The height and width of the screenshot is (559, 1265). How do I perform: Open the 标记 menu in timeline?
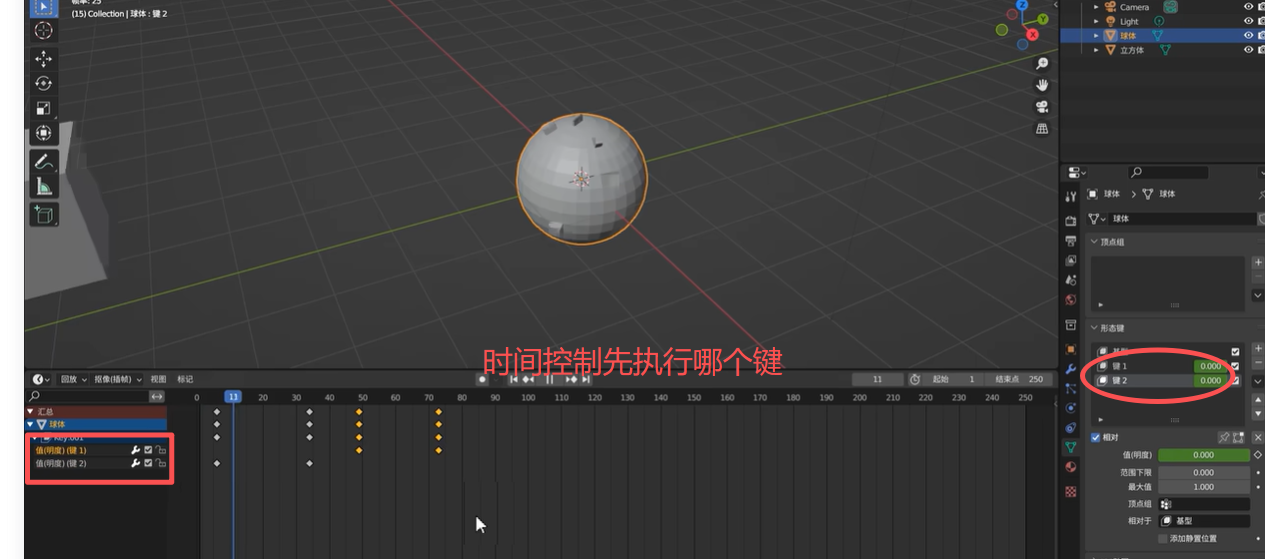pyautogui.click(x=185, y=379)
